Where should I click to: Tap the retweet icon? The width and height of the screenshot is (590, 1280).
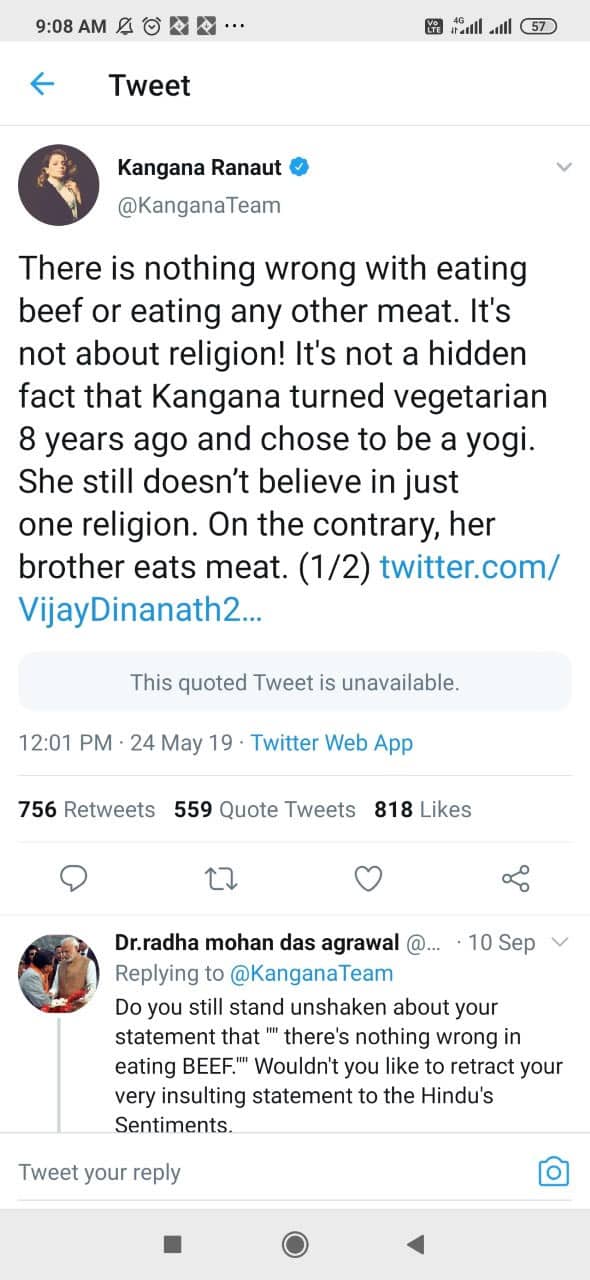(x=218, y=879)
